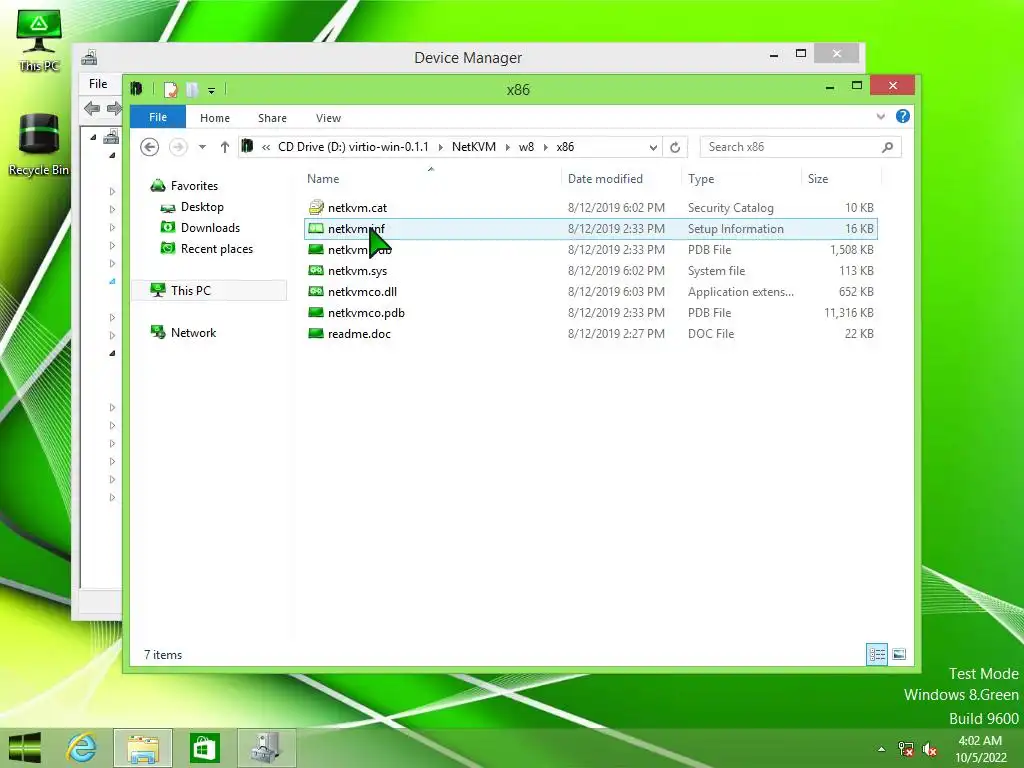Screen dimensions: 1024x768
Task: Open Windows Store taskbar icon
Action: click(204, 748)
